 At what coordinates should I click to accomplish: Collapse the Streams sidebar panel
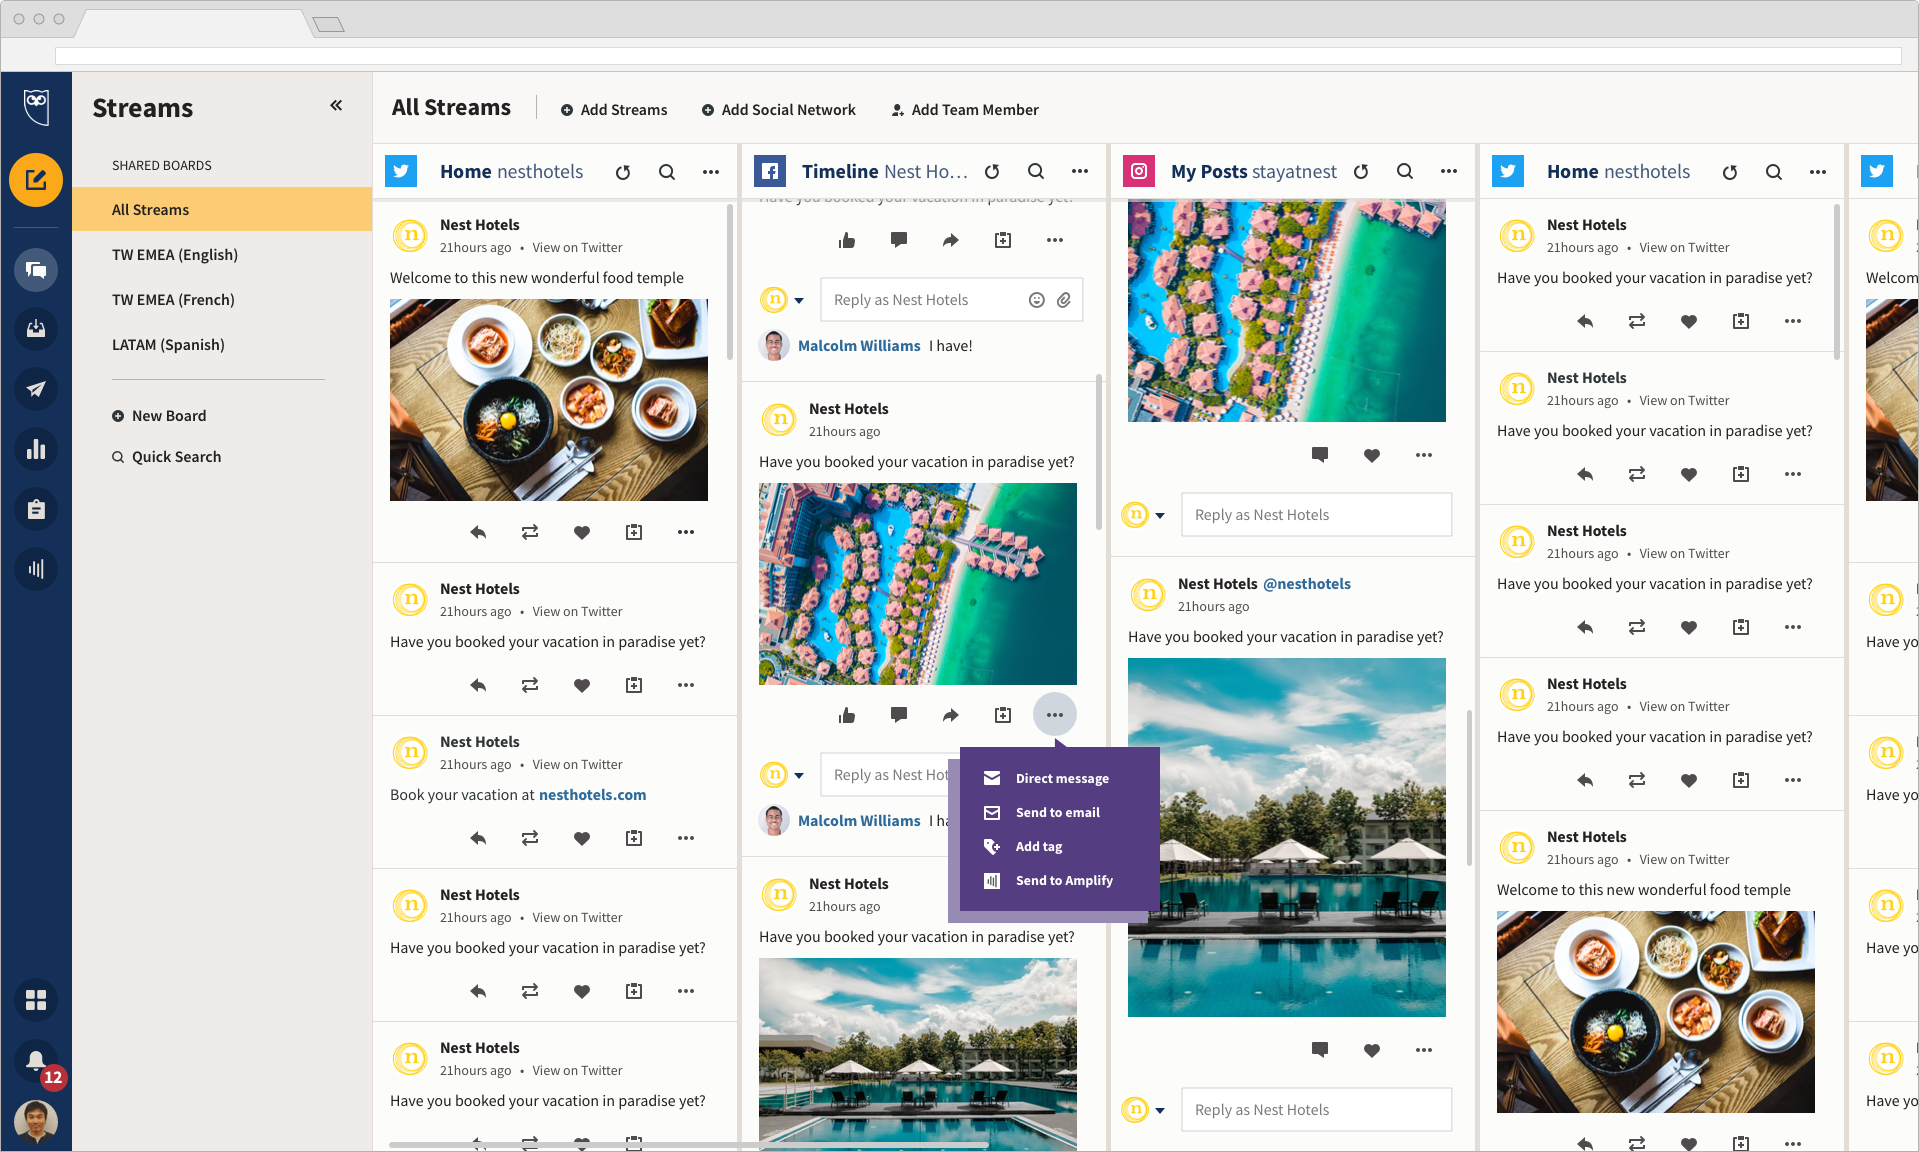point(336,105)
